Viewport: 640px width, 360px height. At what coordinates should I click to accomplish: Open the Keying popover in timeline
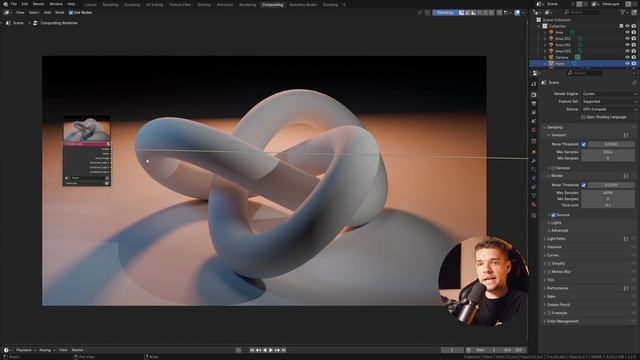click(x=47, y=350)
